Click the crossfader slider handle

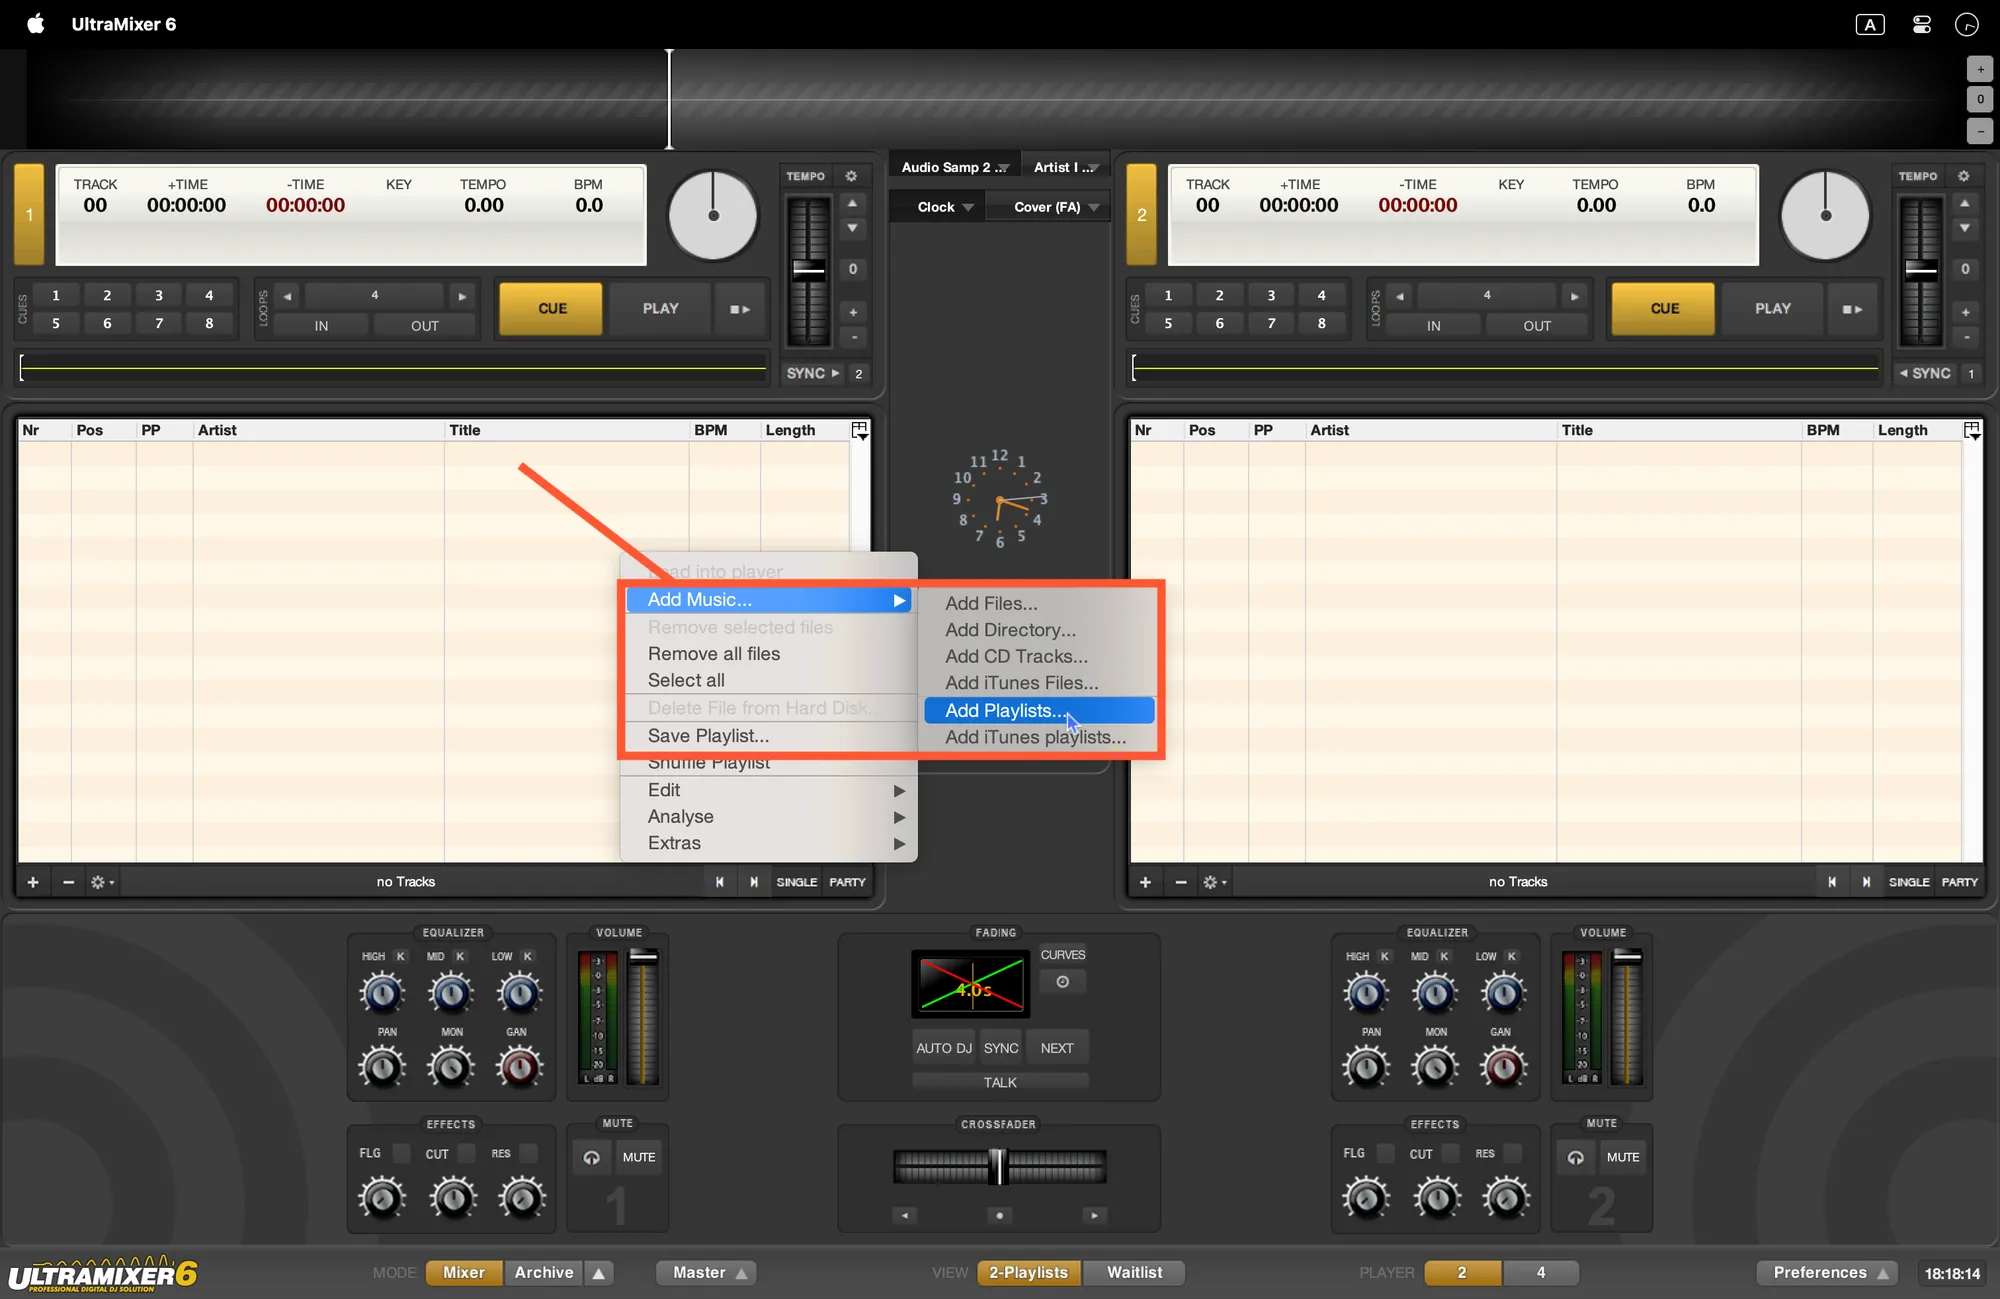tap(997, 1166)
